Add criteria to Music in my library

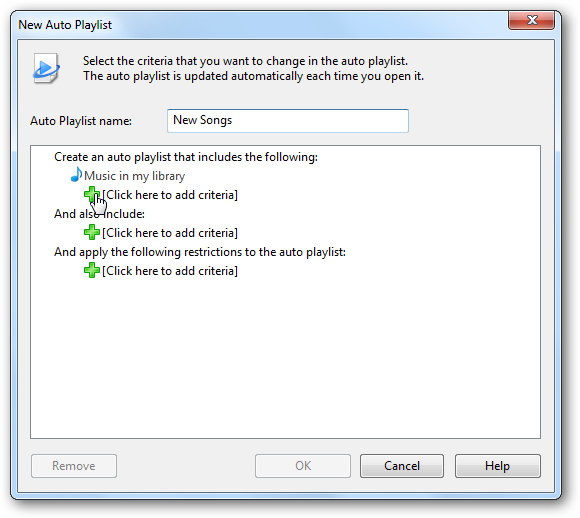point(170,195)
